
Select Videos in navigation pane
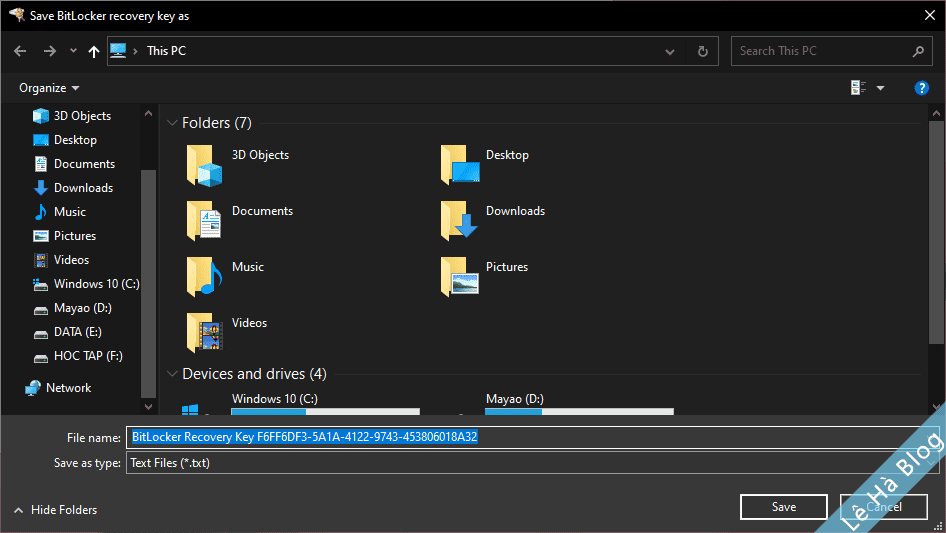(61, 260)
